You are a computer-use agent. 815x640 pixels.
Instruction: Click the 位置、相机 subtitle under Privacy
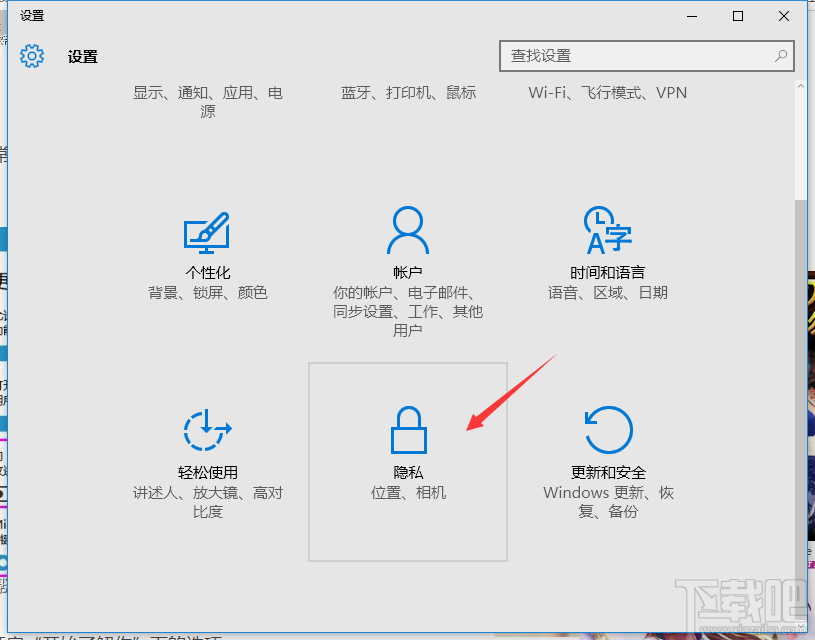(x=408, y=494)
